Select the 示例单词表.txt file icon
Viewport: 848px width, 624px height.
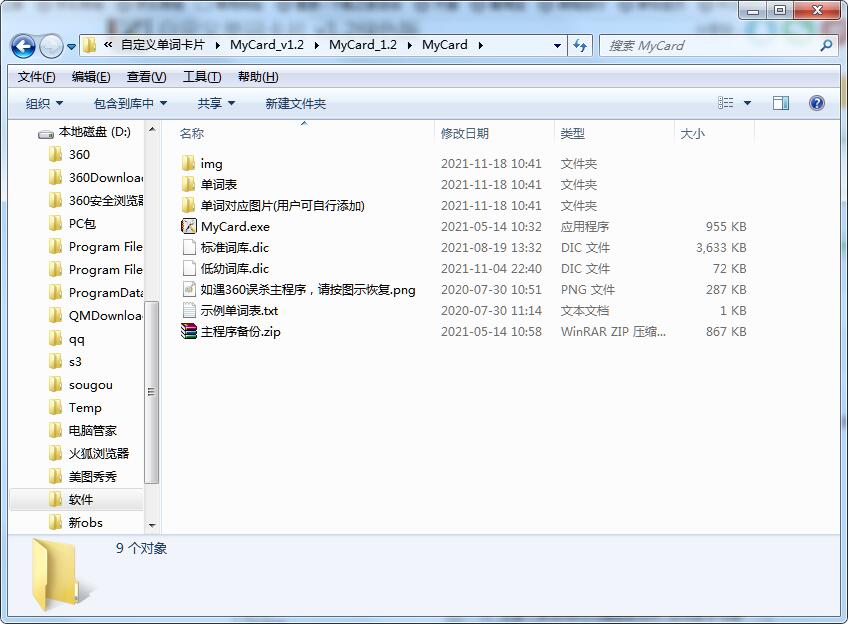189,310
